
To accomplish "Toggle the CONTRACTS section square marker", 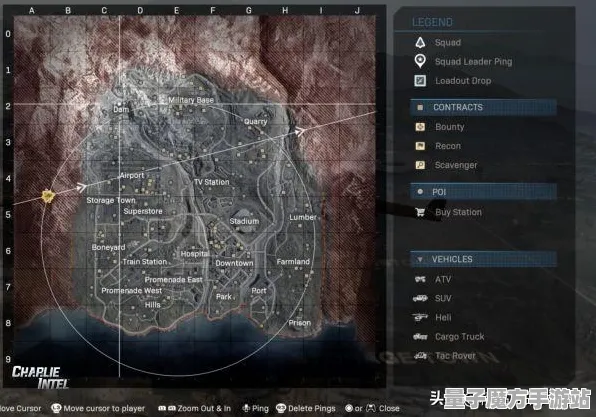I will (x=420, y=108).
